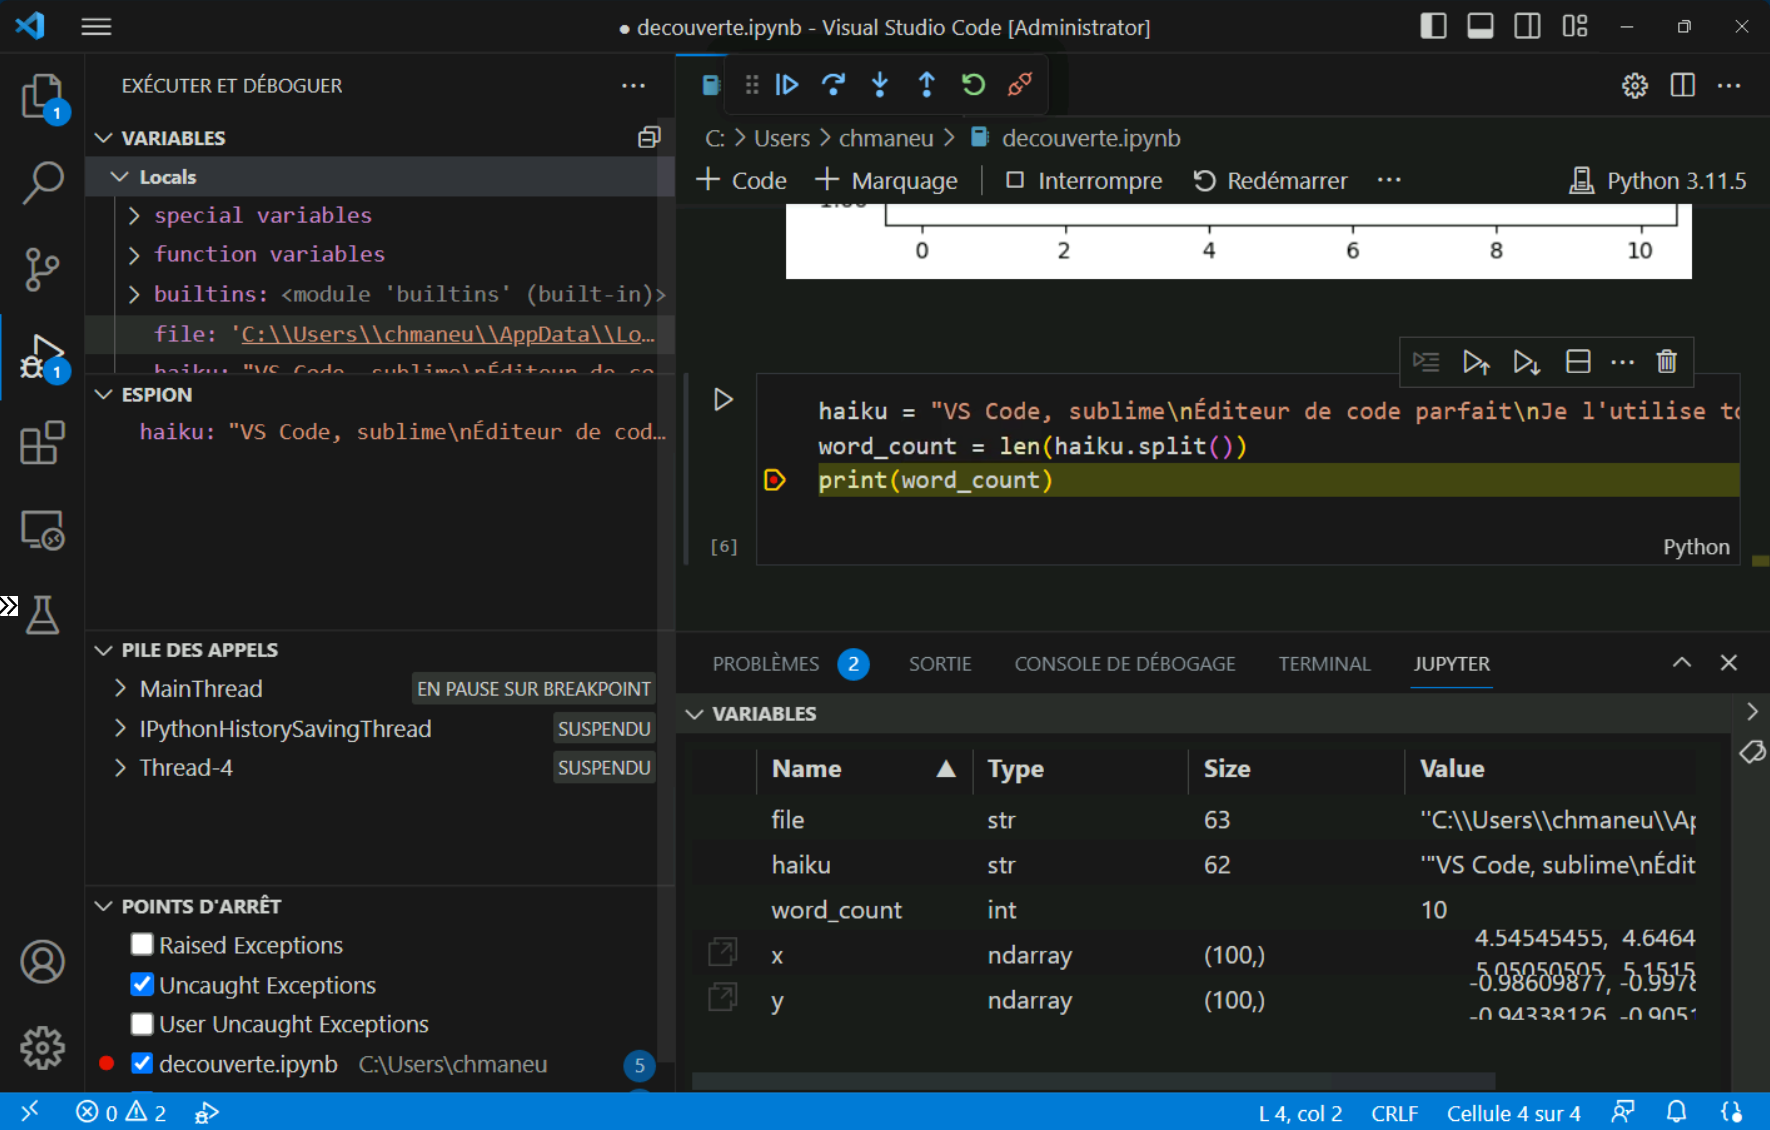Click Step Over in debug toolbar

pos(833,85)
